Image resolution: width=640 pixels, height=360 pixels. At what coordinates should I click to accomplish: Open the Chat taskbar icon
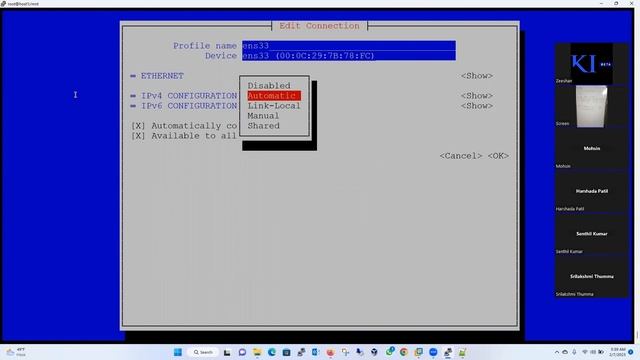click(242, 352)
